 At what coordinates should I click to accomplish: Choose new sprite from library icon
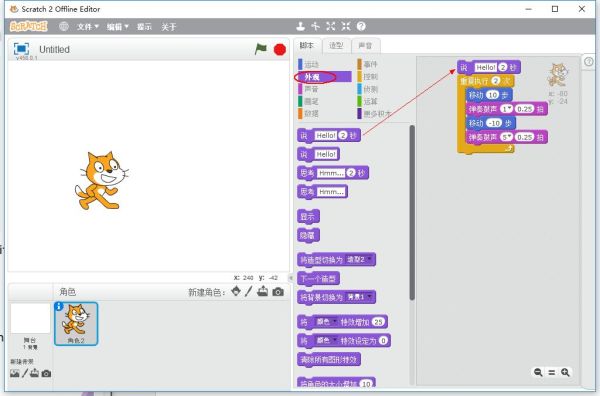[x=236, y=292]
